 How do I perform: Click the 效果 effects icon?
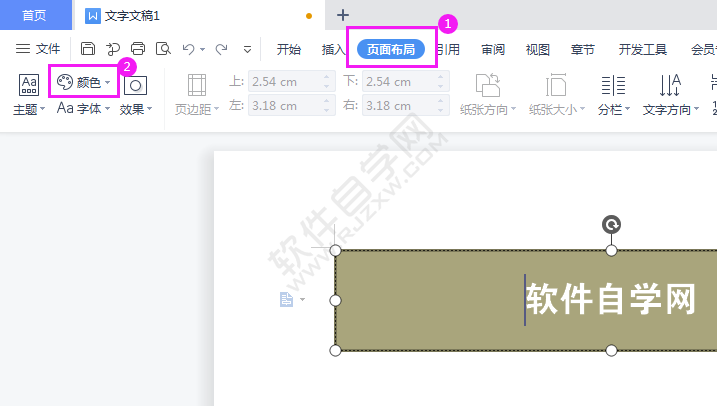135,85
